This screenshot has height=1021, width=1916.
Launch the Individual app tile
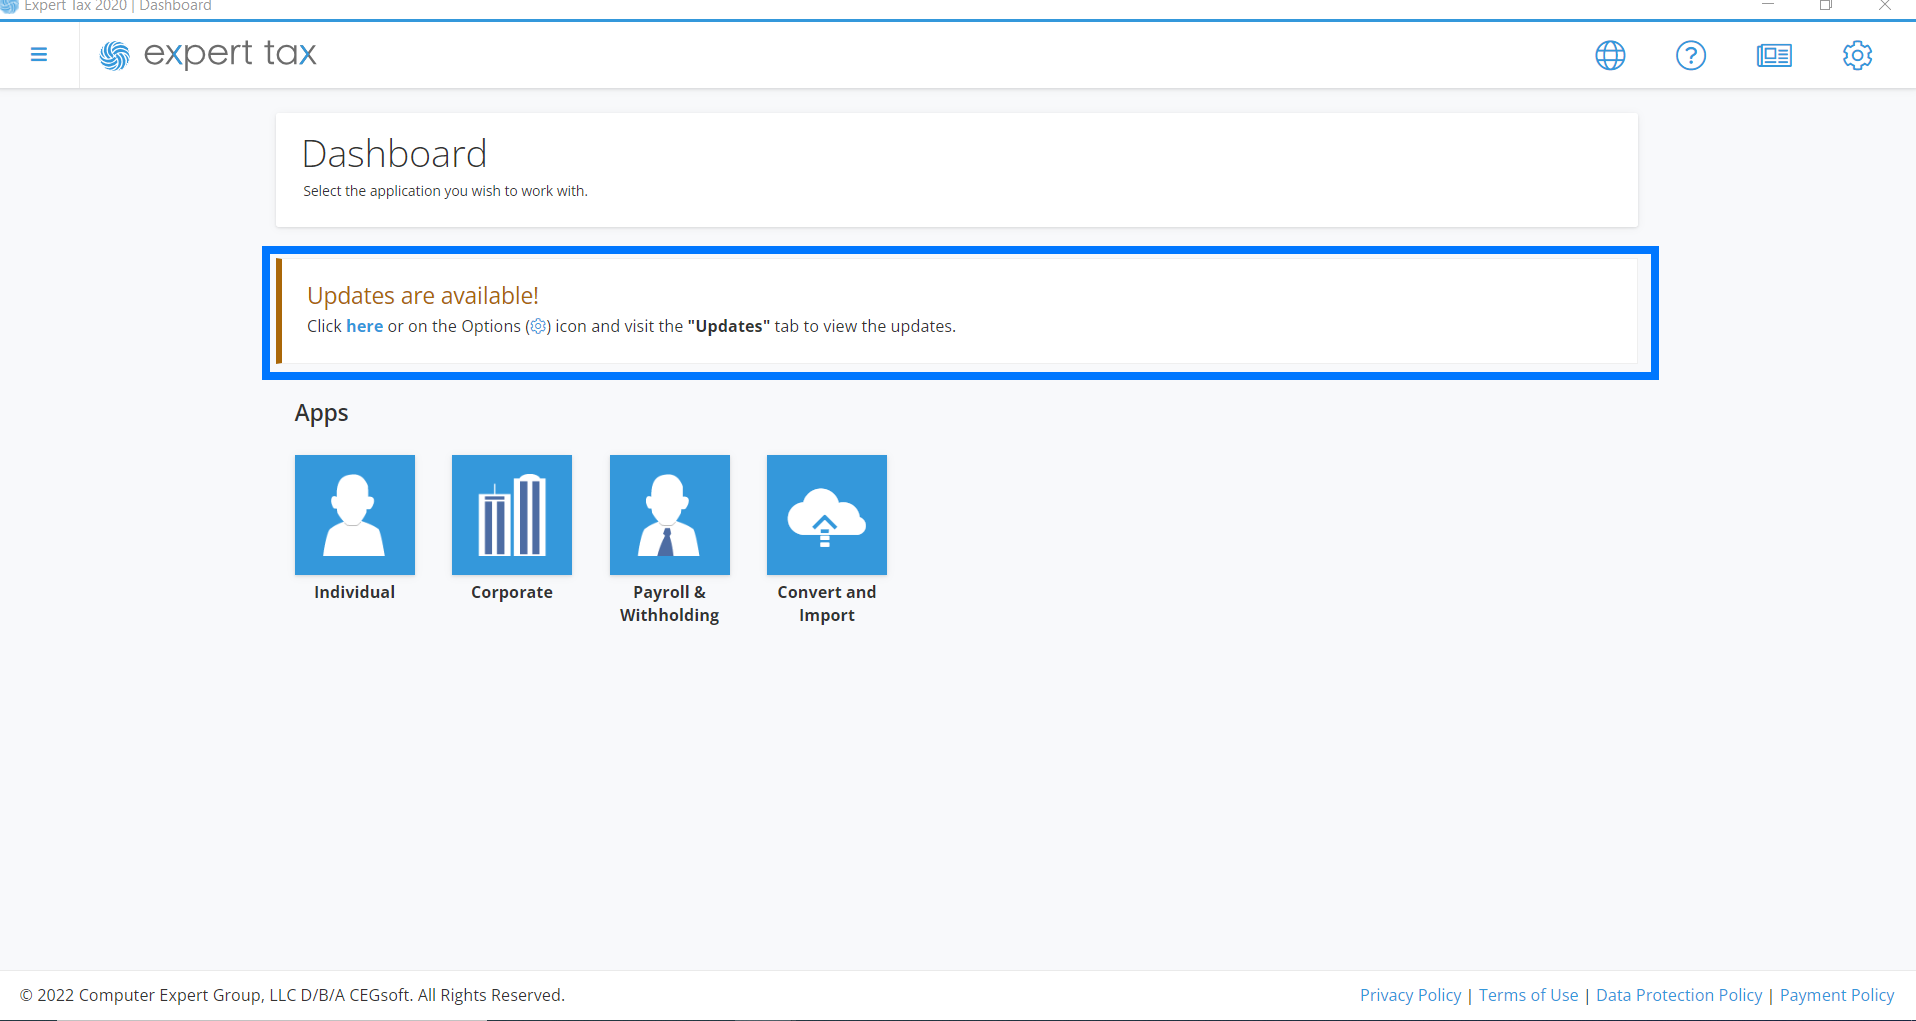355,515
